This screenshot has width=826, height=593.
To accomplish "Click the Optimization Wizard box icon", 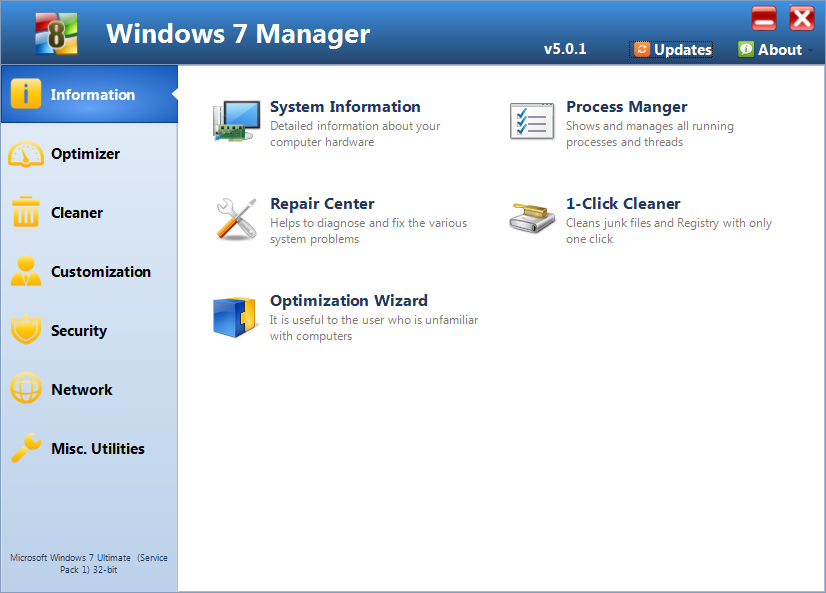I will pyautogui.click(x=235, y=314).
